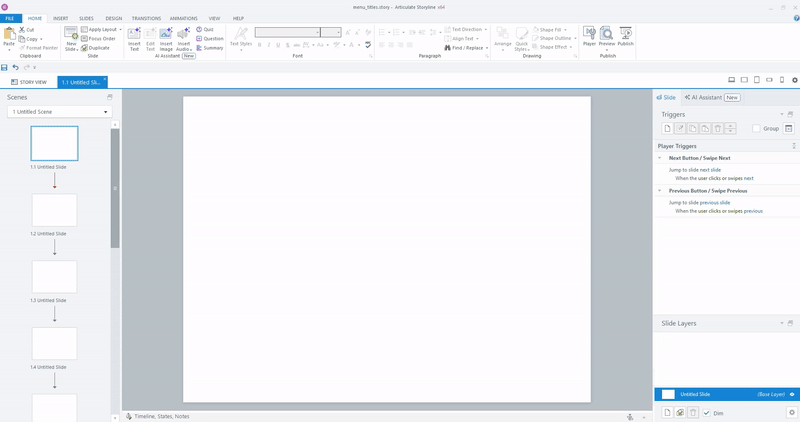Click the Cut scissors icon
The width and height of the screenshot is (800, 422).
22,30
